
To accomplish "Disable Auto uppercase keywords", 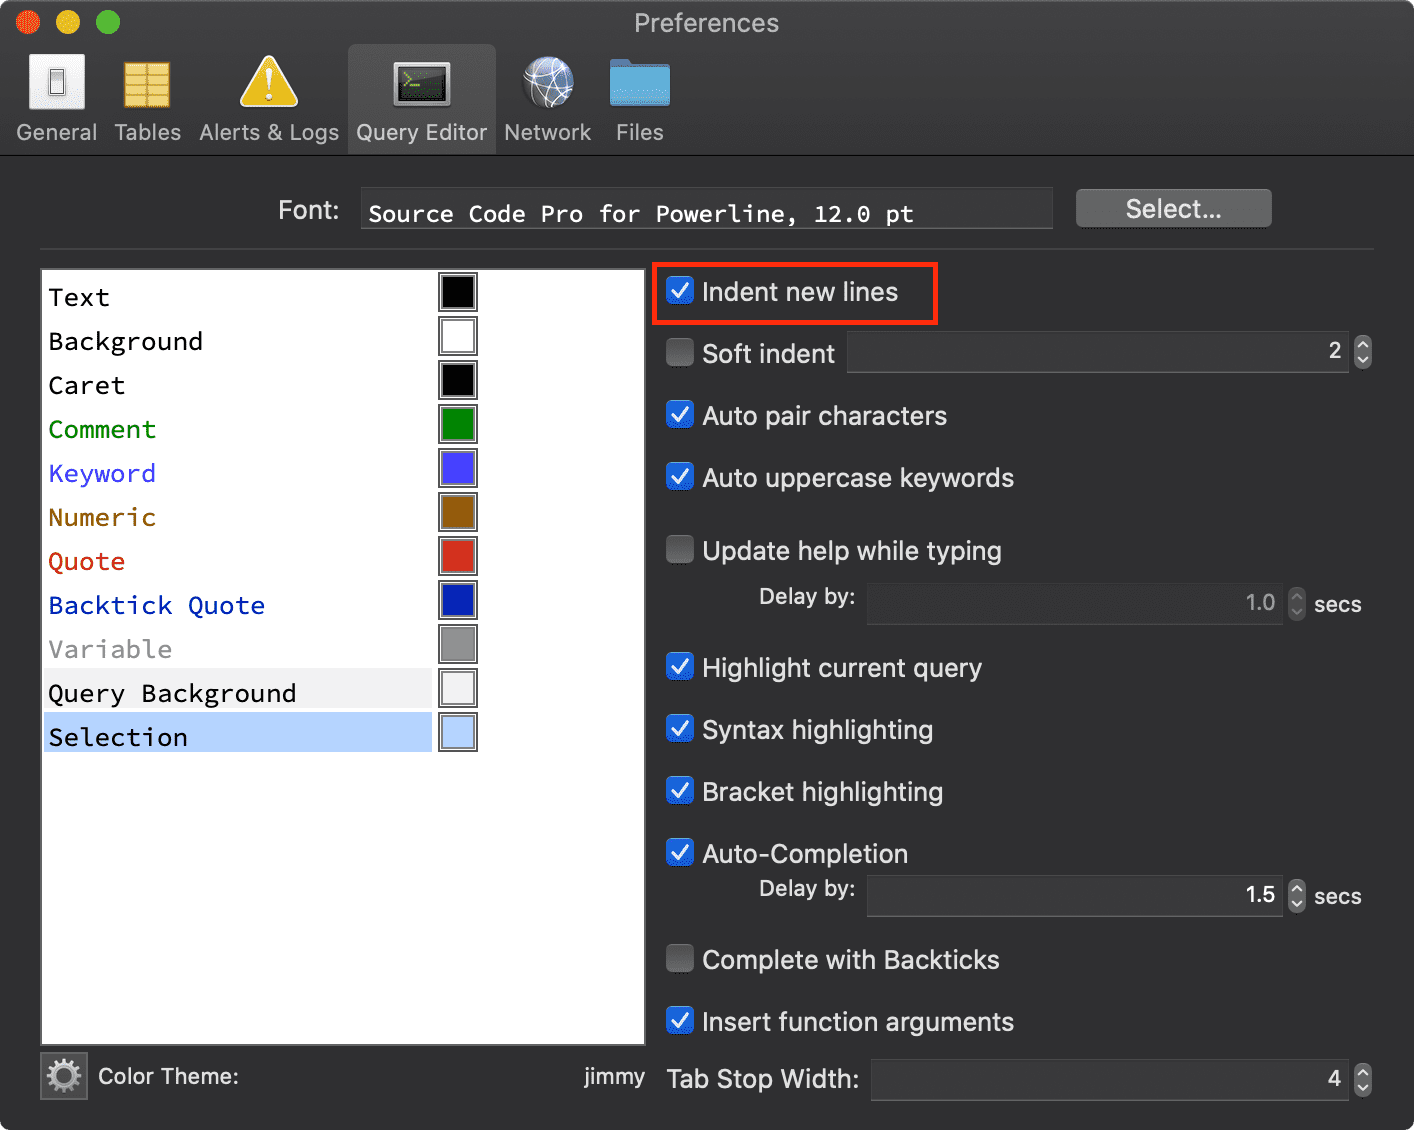I will (680, 476).
